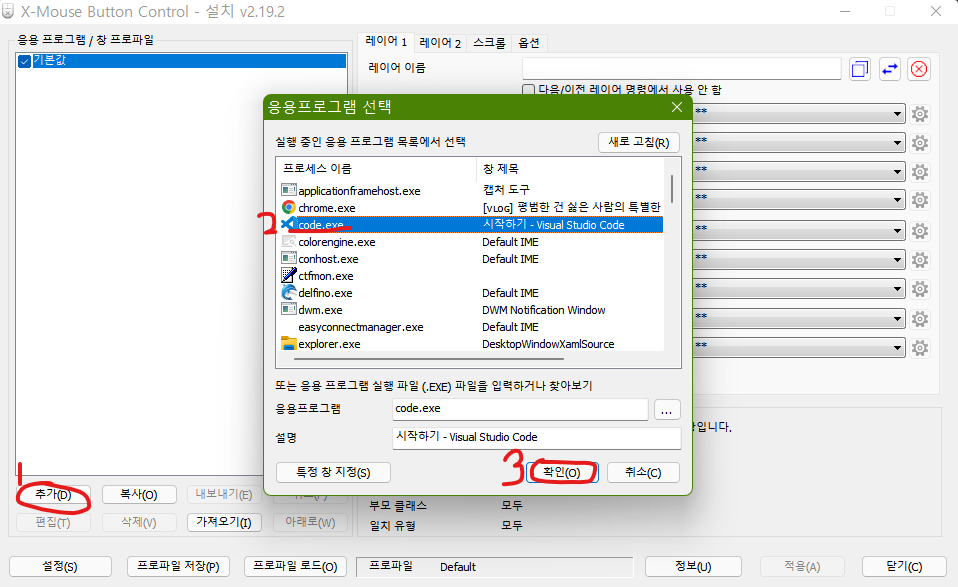Viewport: 958px width, 587px height.
Task: Click the red circled X clear-layer icon
Action: tap(919, 69)
